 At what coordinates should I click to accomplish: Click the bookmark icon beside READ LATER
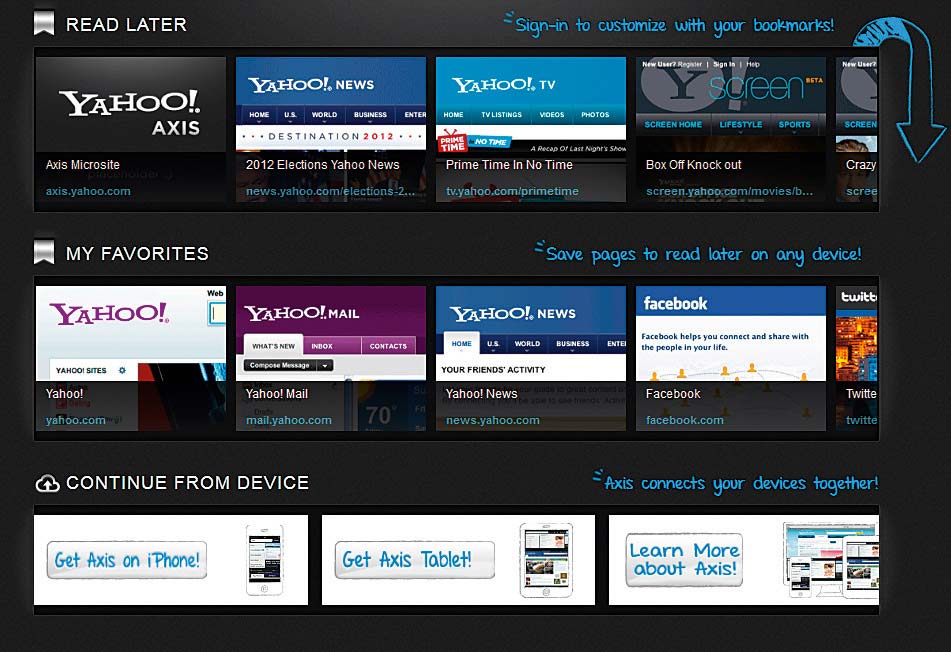tap(44, 23)
